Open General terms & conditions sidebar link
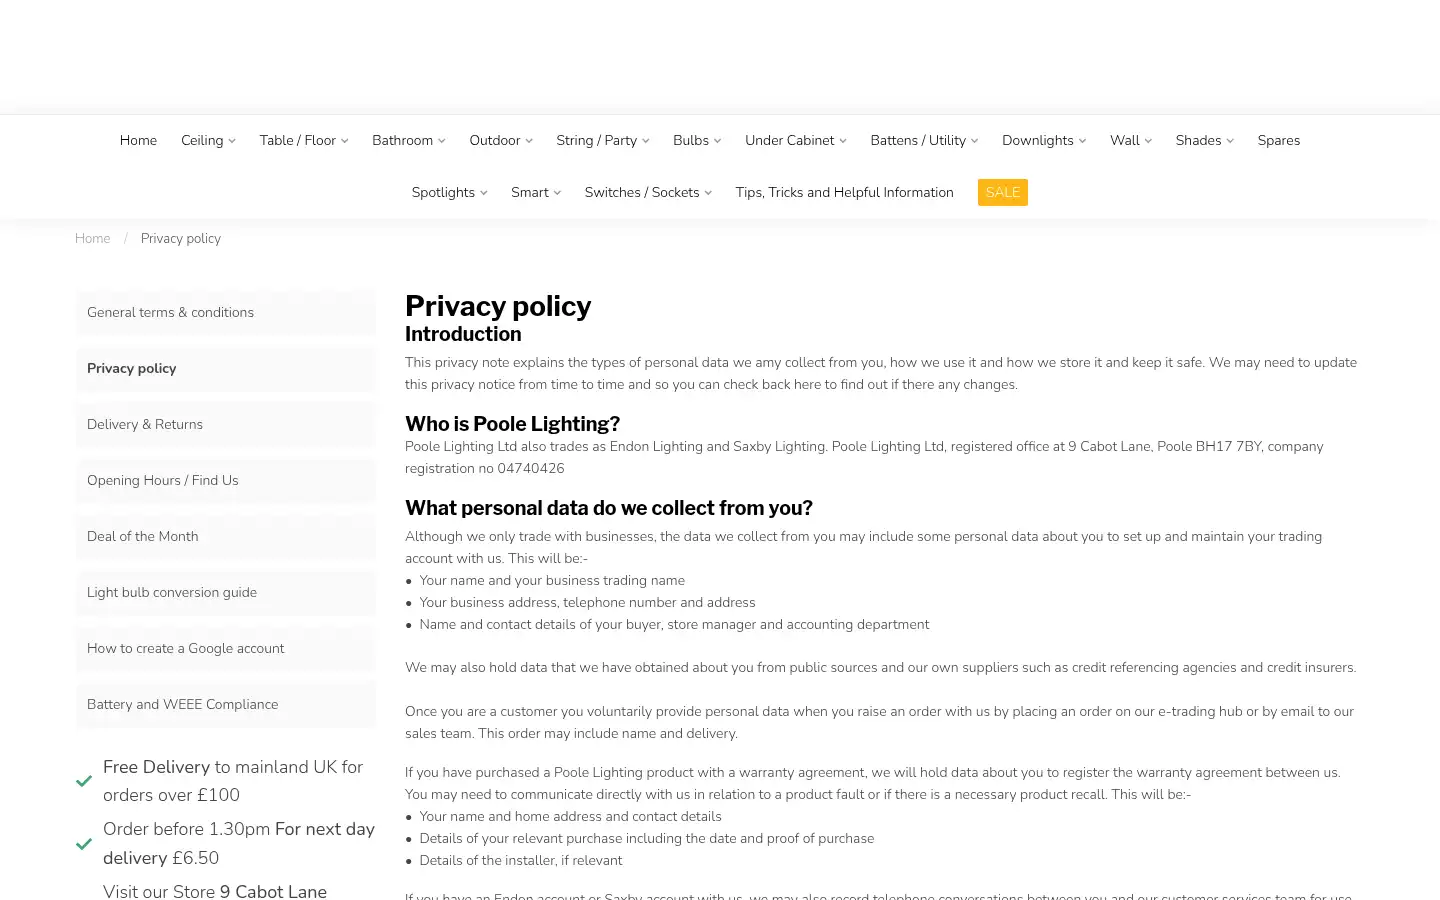Viewport: 1440px width, 900px height. [x=226, y=312]
